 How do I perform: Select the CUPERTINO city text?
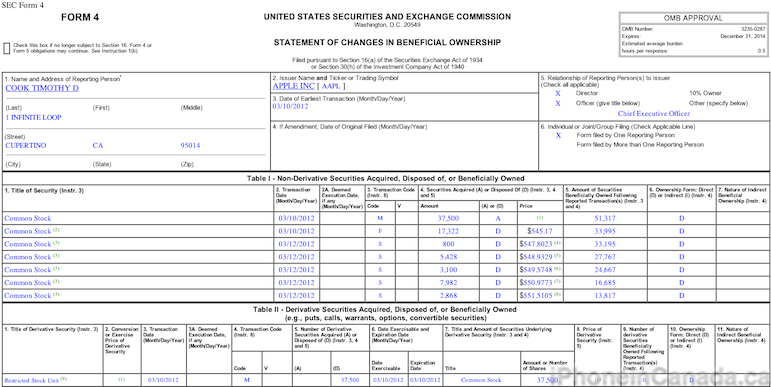(x=26, y=146)
